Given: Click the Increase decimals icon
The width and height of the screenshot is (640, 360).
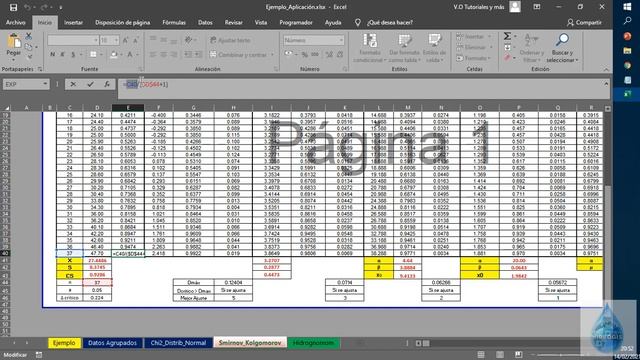Looking at the screenshot, I should click(329, 54).
